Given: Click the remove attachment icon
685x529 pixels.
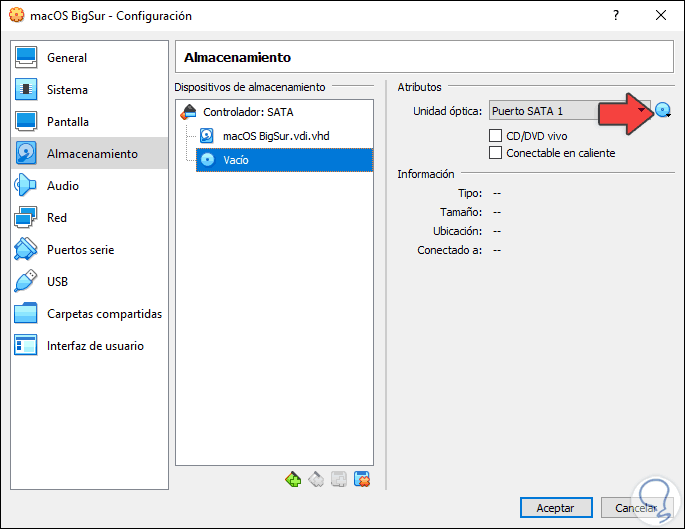Looking at the screenshot, I should (362, 479).
